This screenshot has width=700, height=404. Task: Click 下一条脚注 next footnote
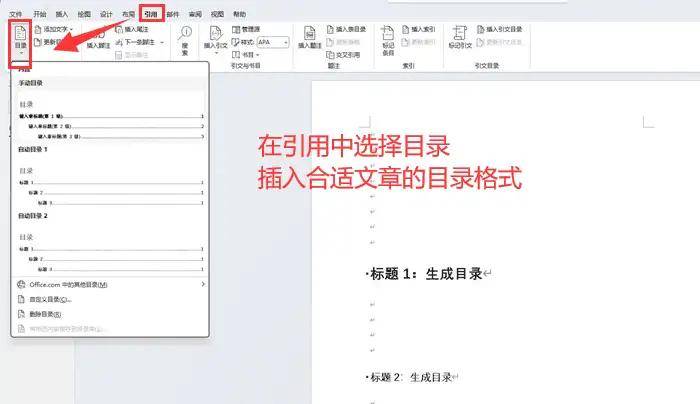pos(135,42)
